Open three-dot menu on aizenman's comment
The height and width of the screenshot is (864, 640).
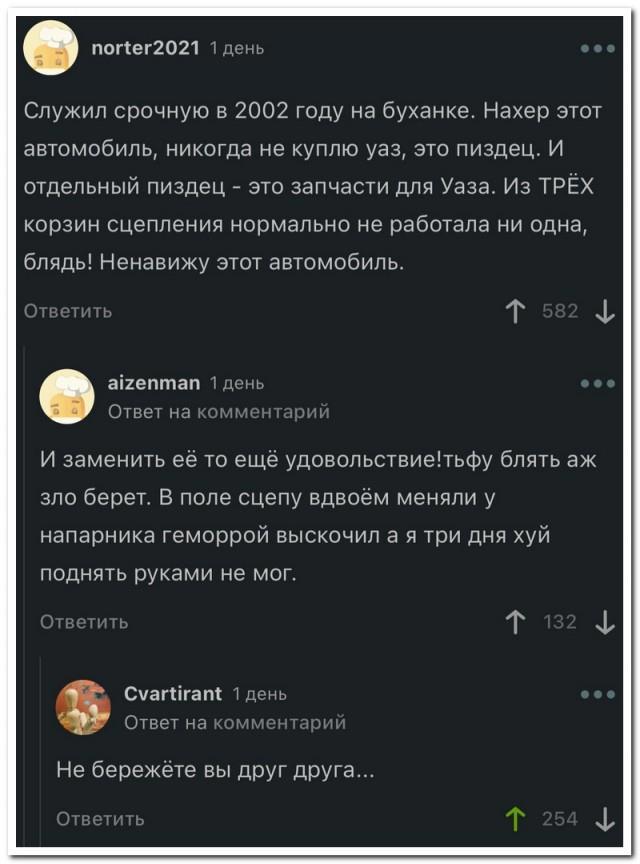[598, 383]
